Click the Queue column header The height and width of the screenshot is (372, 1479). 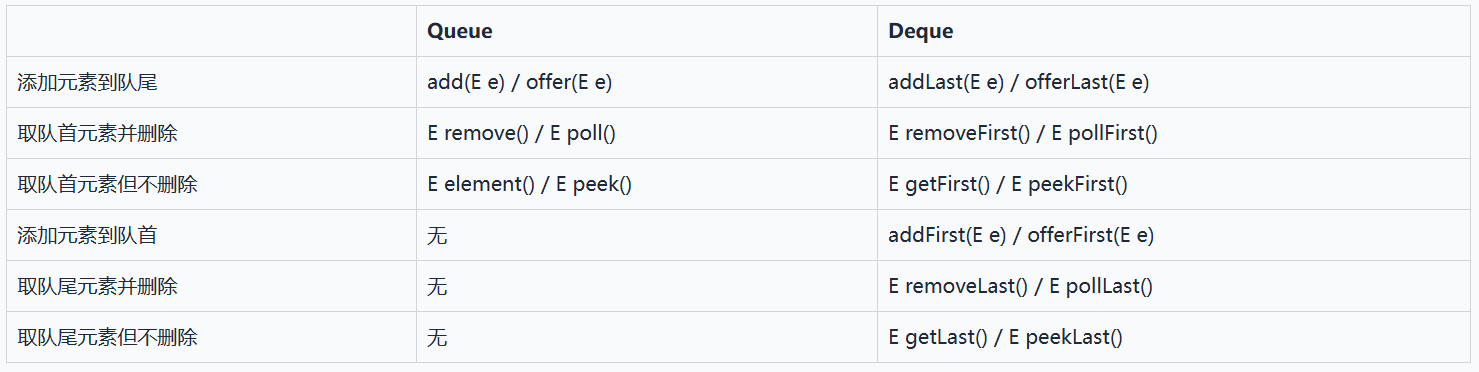click(647, 31)
